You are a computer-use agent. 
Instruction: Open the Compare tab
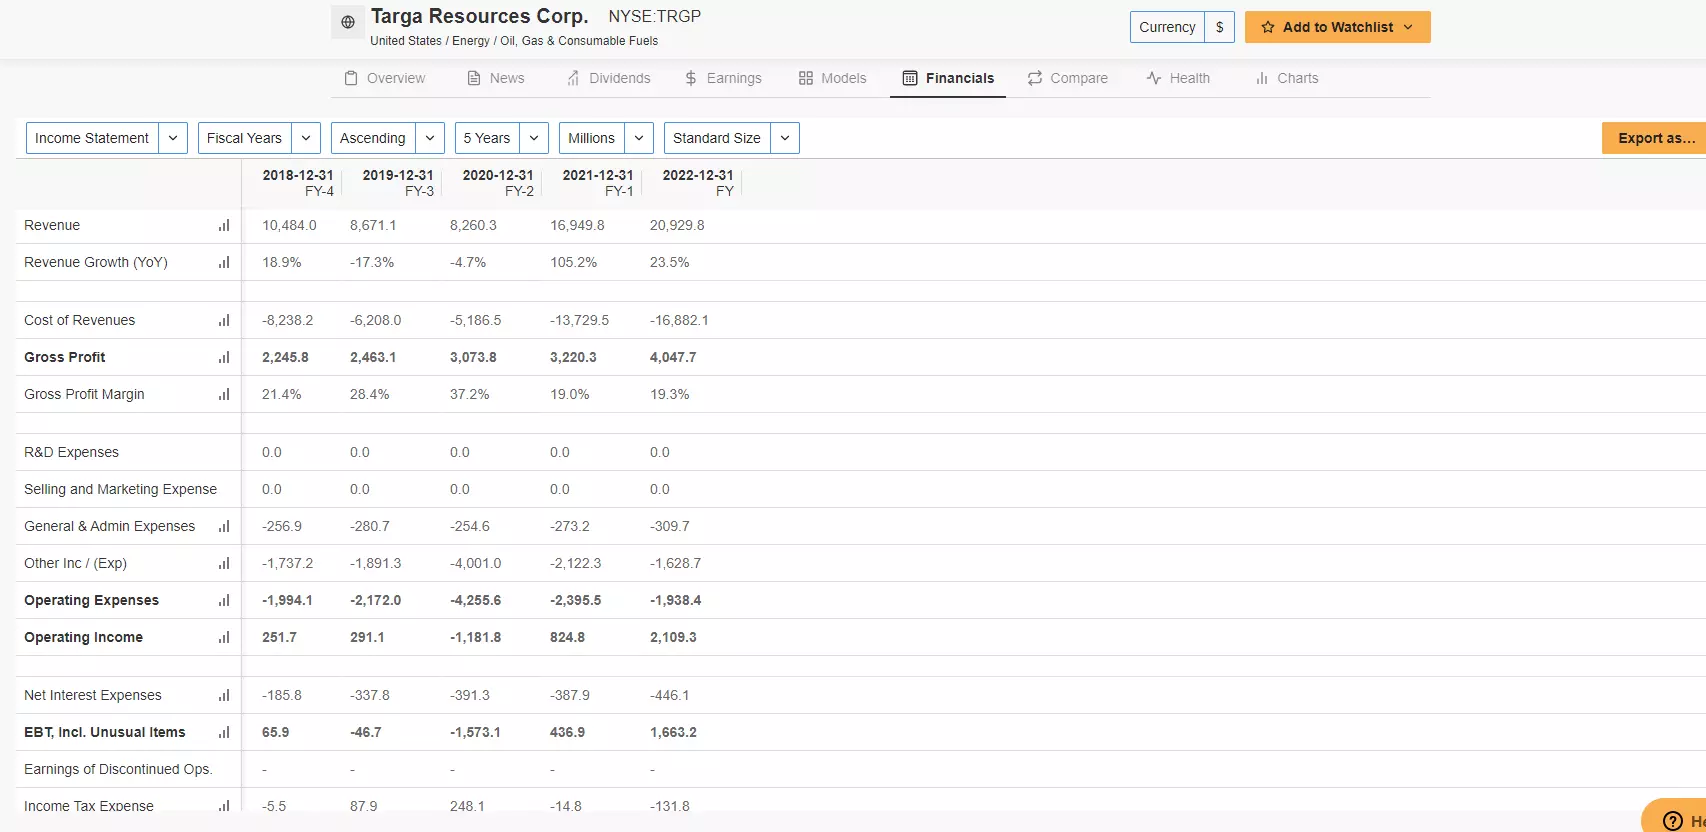tap(1068, 78)
